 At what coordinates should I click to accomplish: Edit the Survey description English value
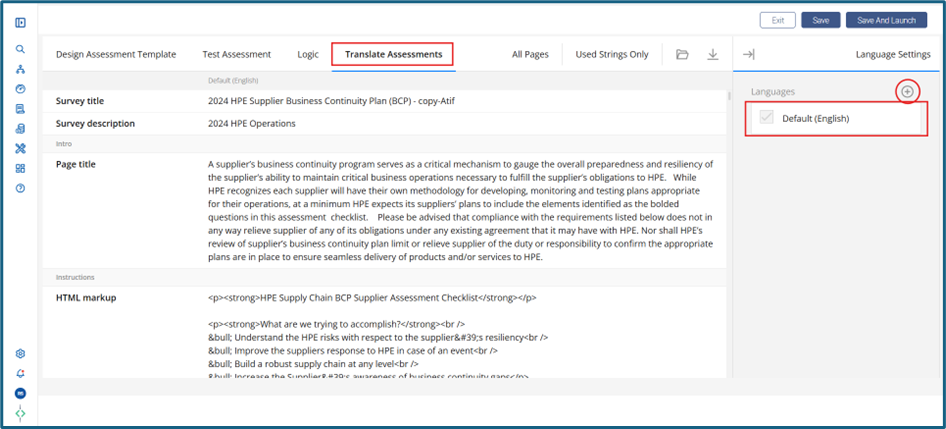(x=252, y=123)
